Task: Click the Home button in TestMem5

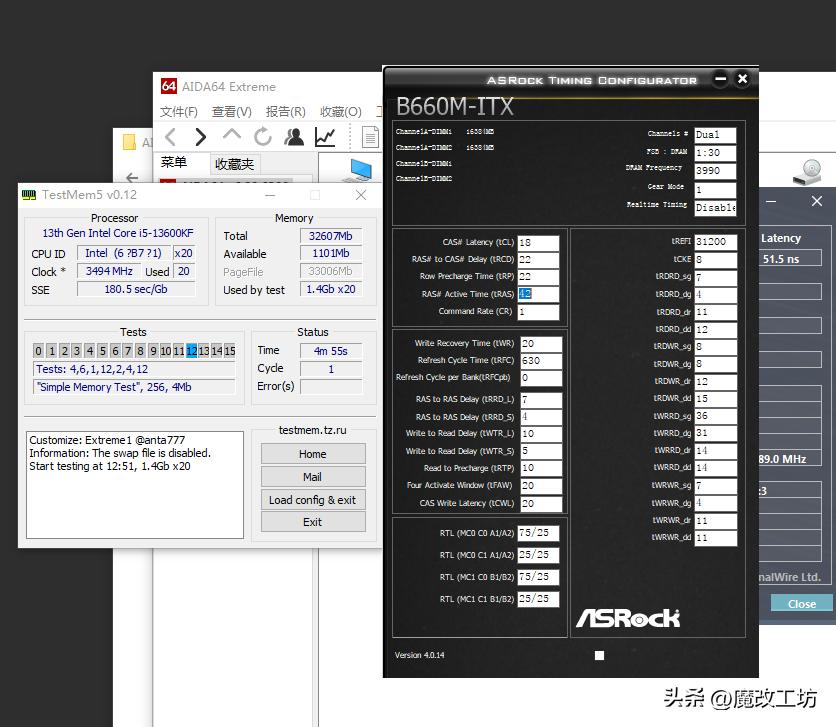Action: pos(312,454)
